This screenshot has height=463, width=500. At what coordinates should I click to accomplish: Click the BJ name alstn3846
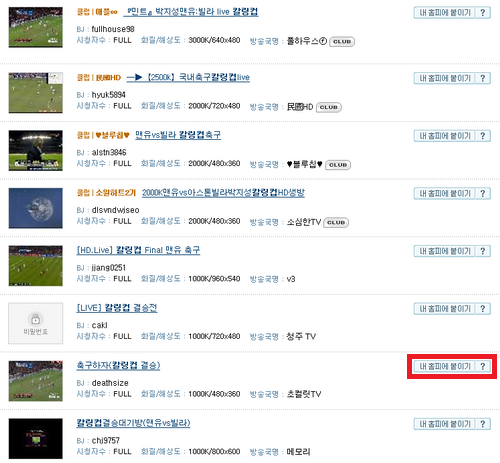point(109,153)
